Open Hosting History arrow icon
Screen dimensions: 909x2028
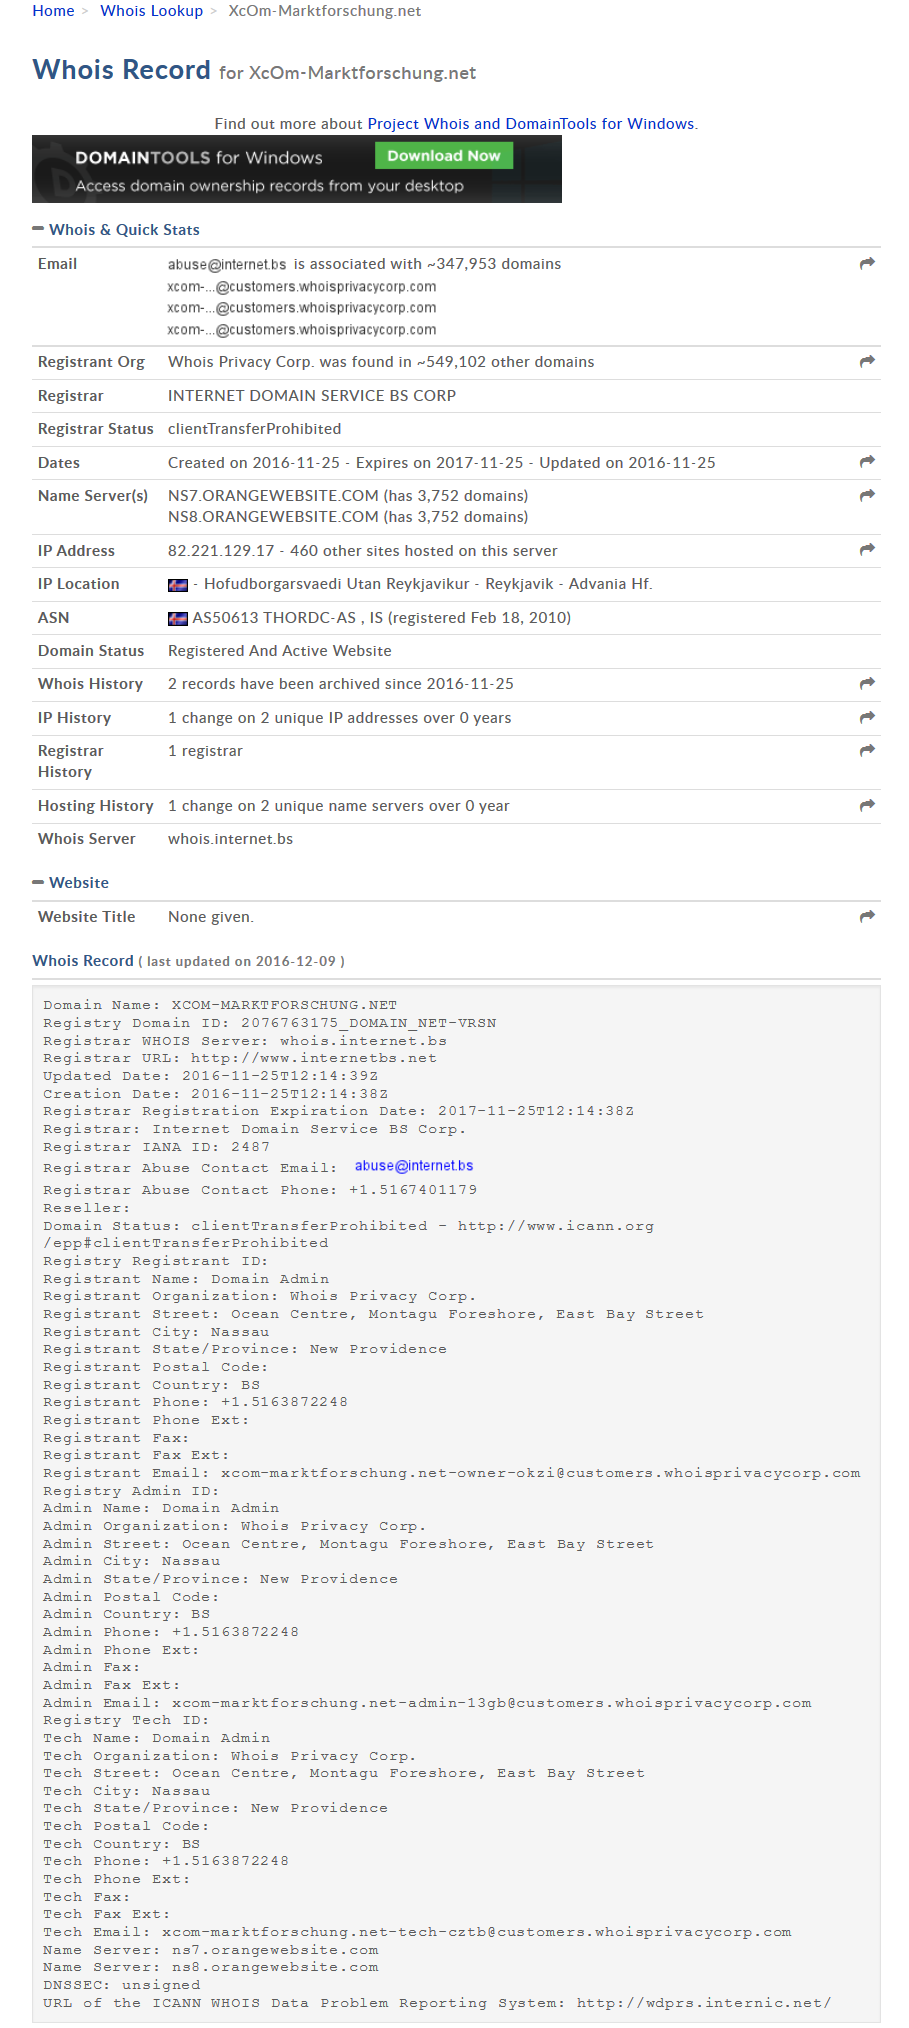point(867,805)
